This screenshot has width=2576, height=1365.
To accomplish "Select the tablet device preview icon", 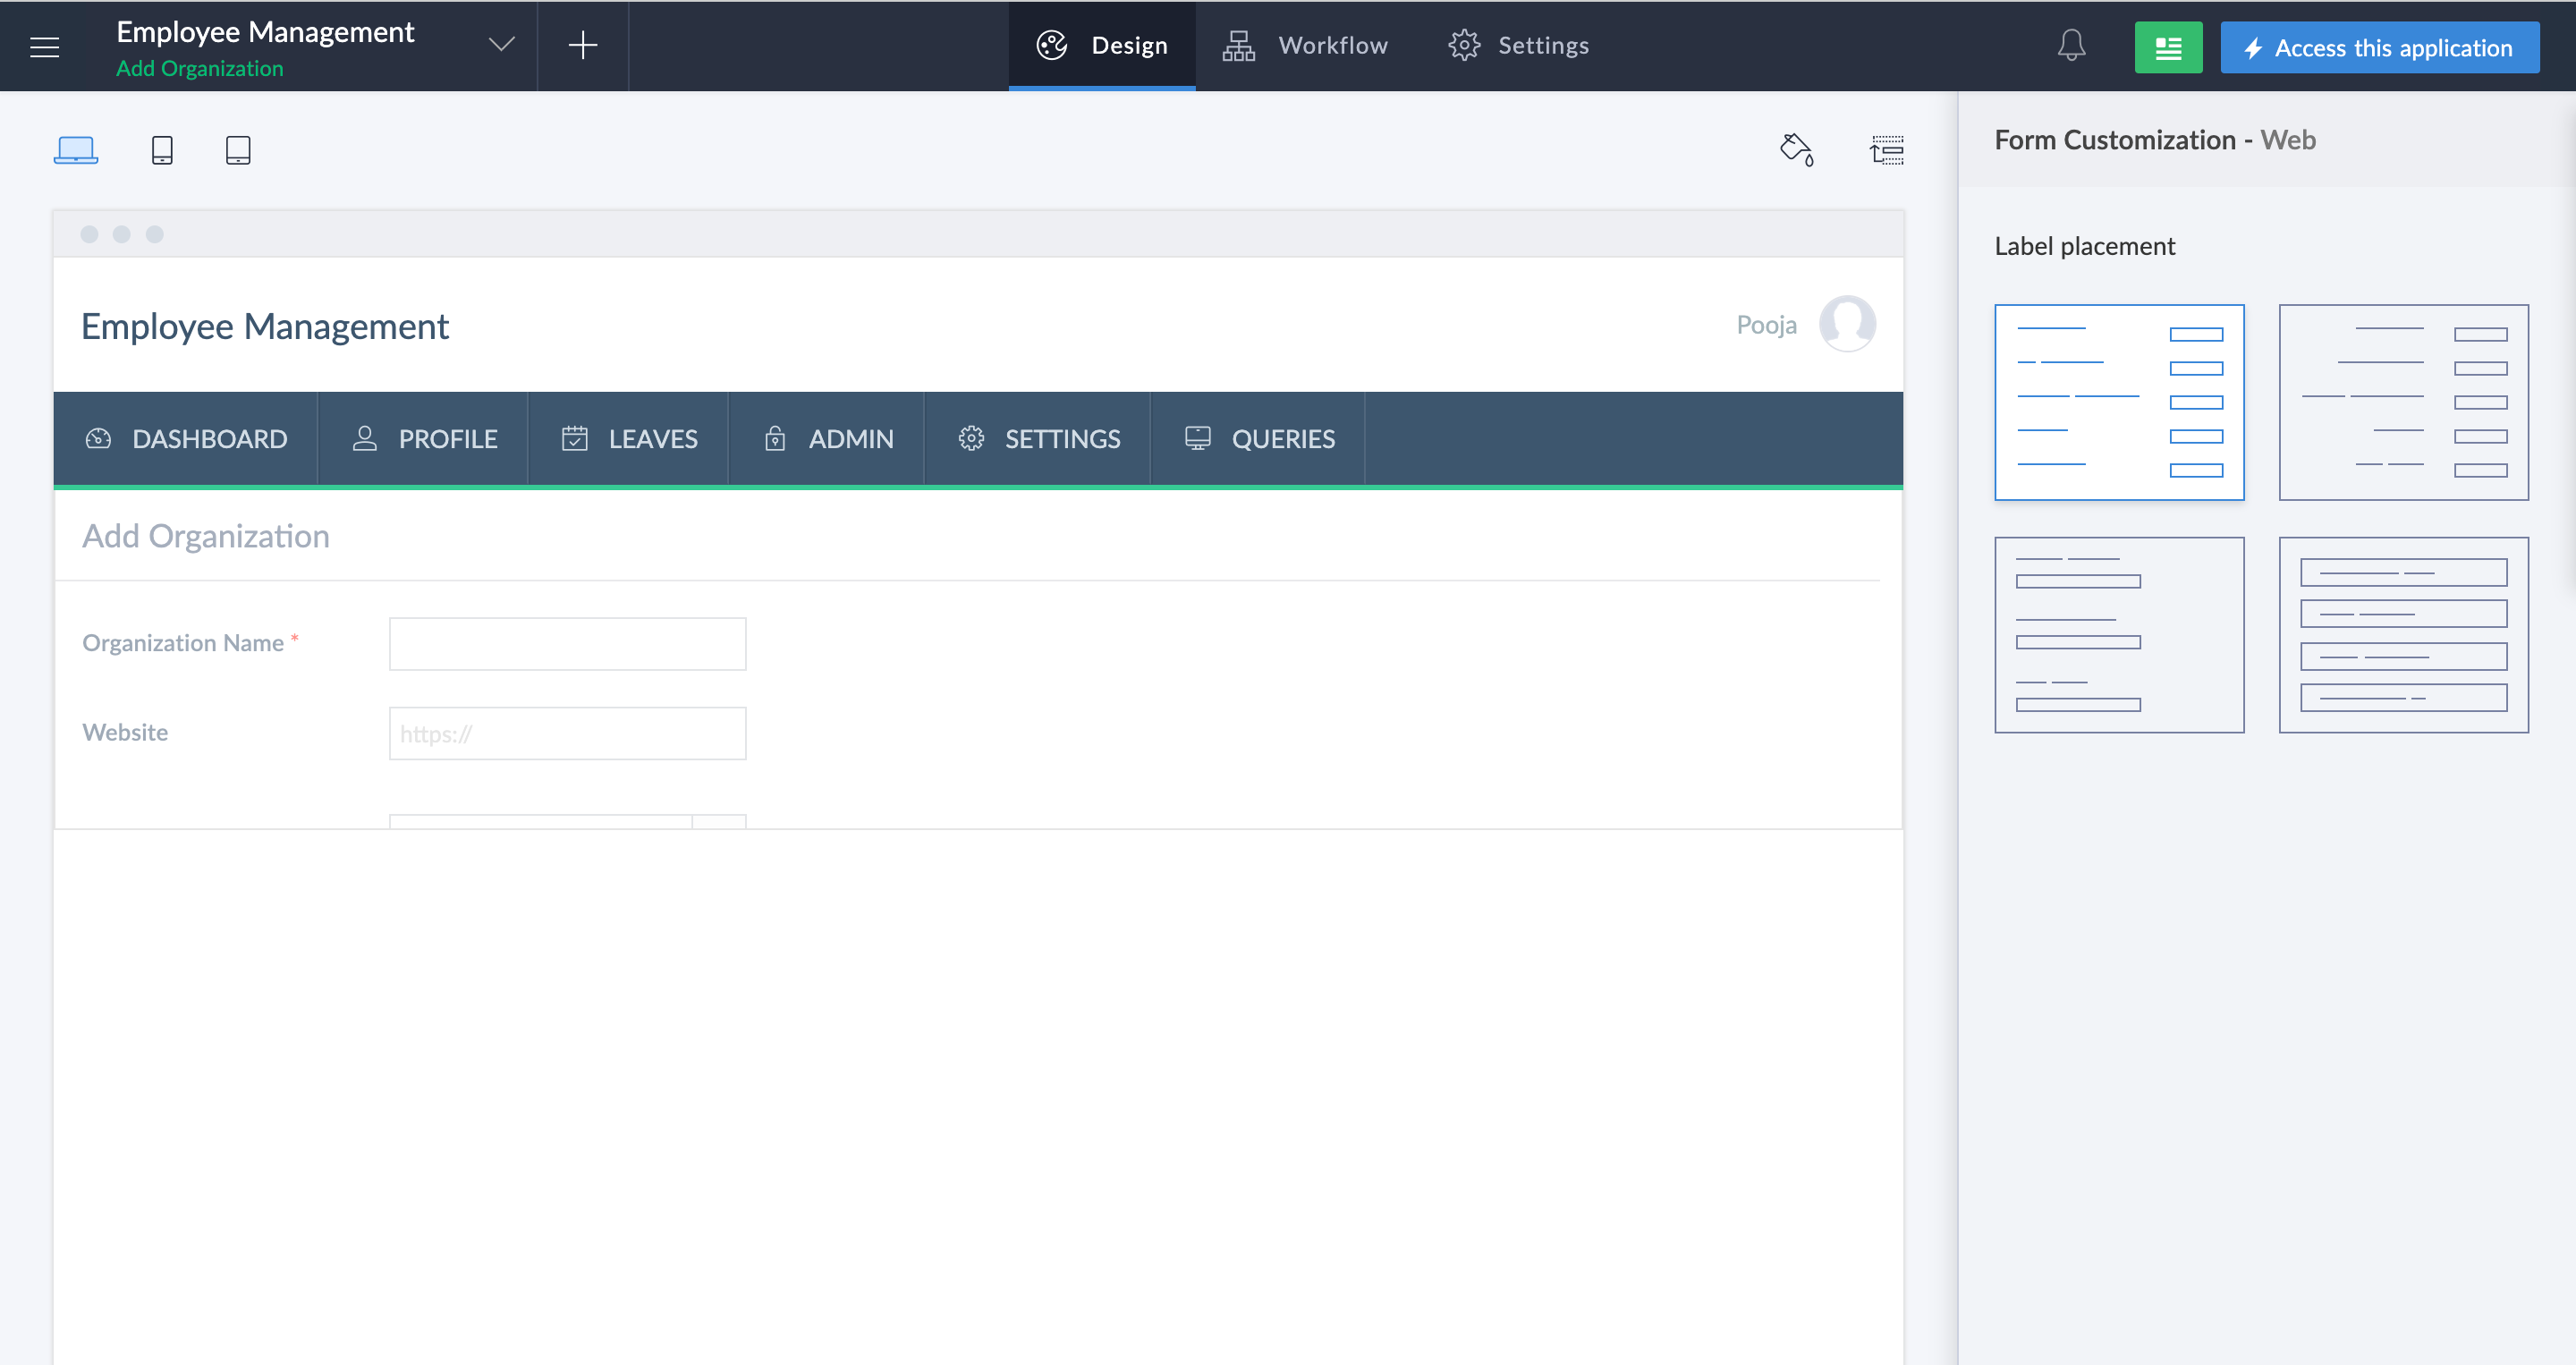I will pyautogui.click(x=238, y=150).
